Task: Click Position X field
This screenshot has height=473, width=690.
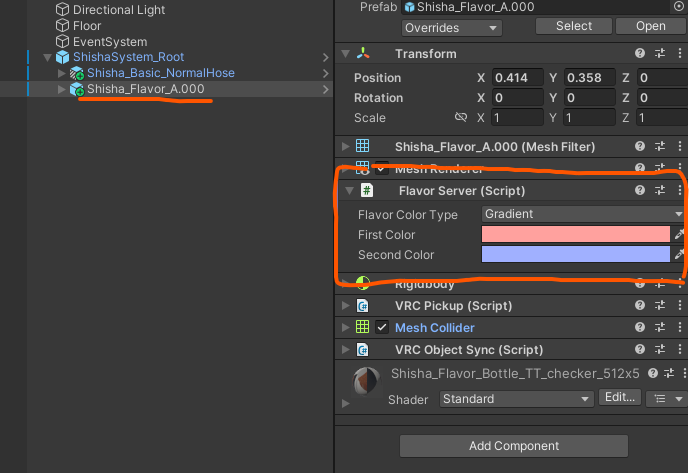Action: (x=518, y=78)
